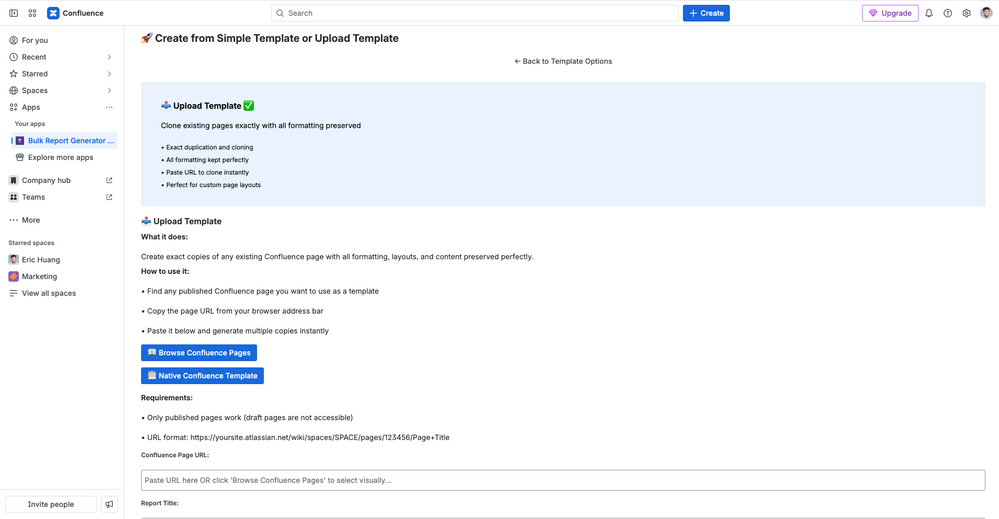This screenshot has width=999, height=519.
Task: Select Bulk Report Generator app
Action: pyautogui.click(x=70, y=141)
